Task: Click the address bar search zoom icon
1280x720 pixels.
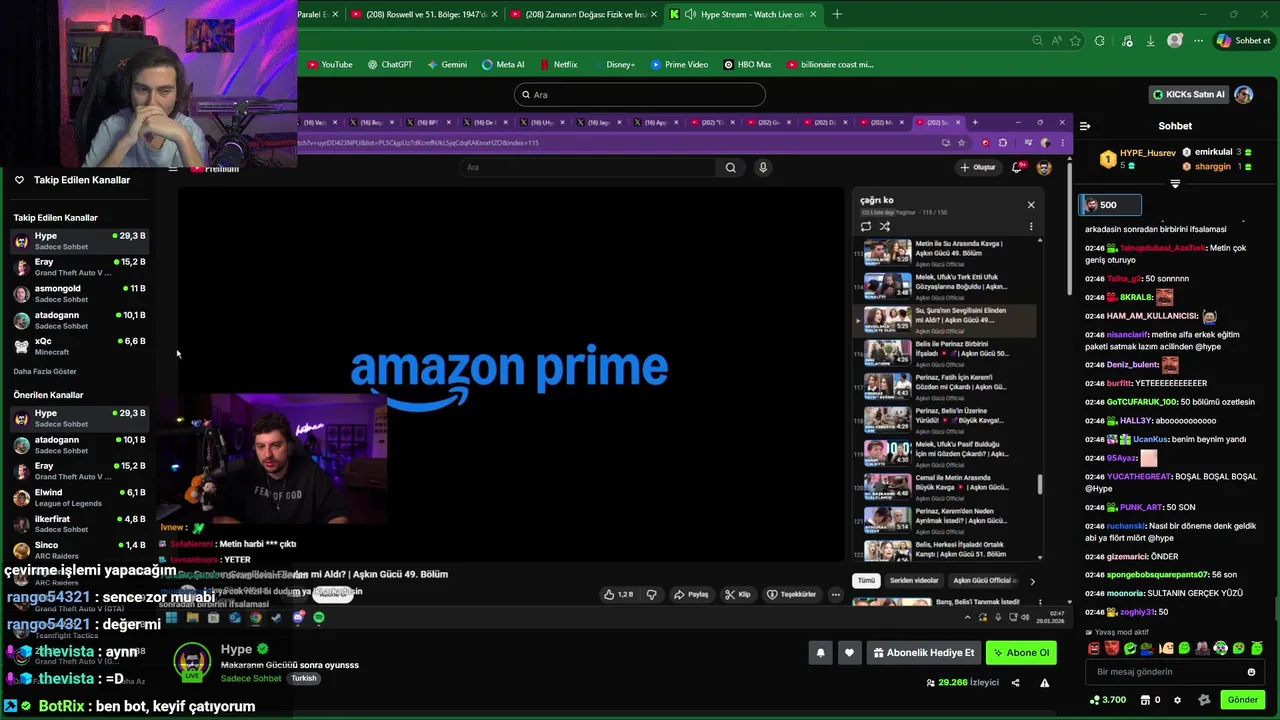Action: [1037, 41]
